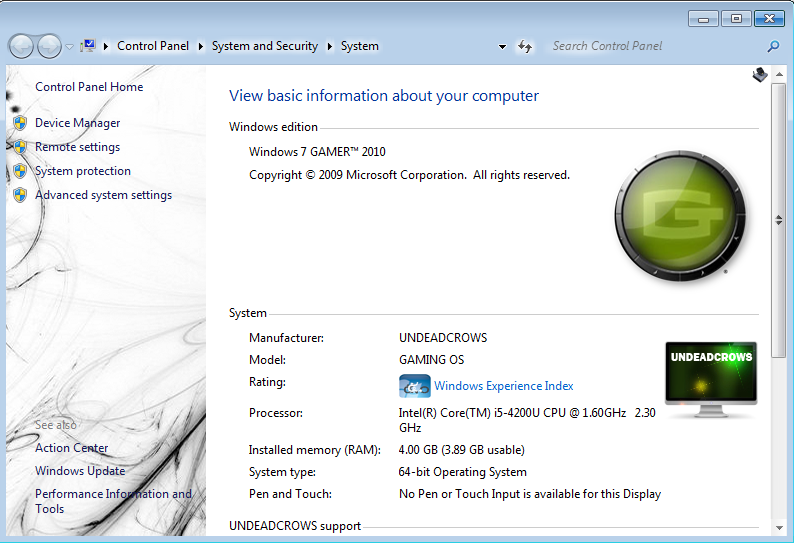The image size is (794, 543).
Task: Select the Control Panel breadcrumb
Action: (x=152, y=46)
